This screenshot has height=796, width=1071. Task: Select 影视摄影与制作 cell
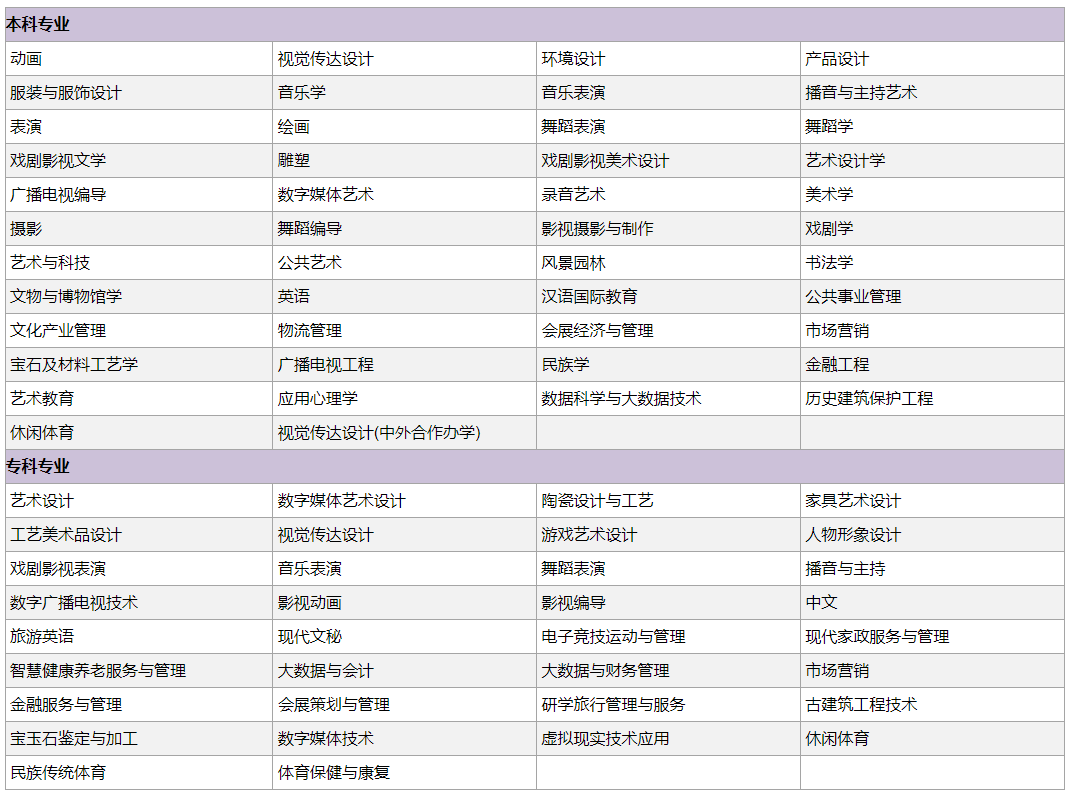point(668,229)
